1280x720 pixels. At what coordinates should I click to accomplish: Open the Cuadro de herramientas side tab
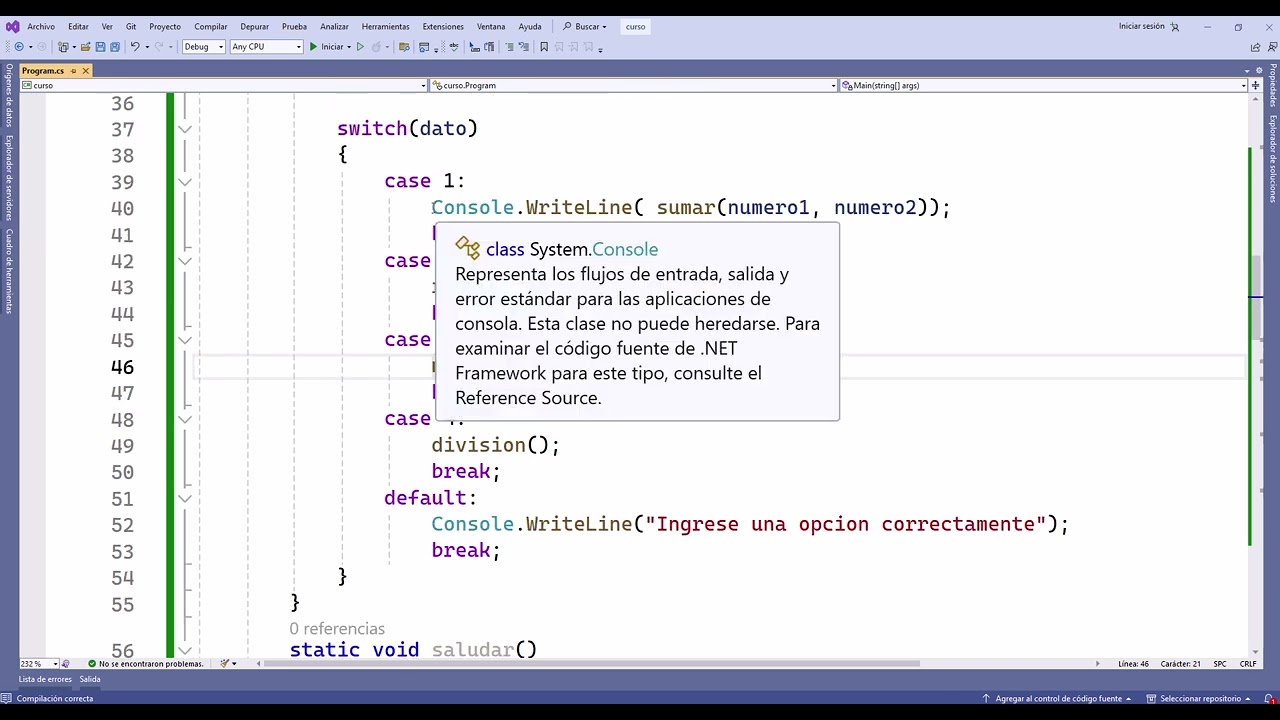click(8, 272)
